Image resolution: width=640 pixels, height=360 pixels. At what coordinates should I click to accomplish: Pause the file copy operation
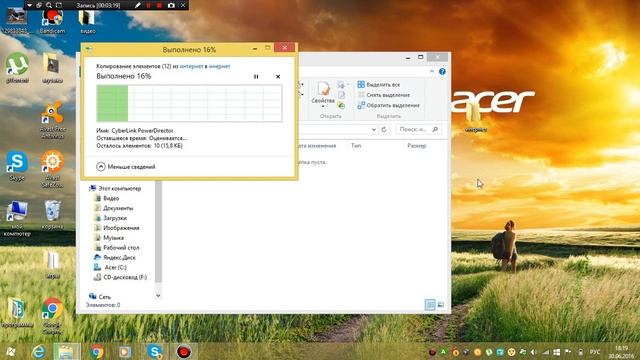point(256,76)
